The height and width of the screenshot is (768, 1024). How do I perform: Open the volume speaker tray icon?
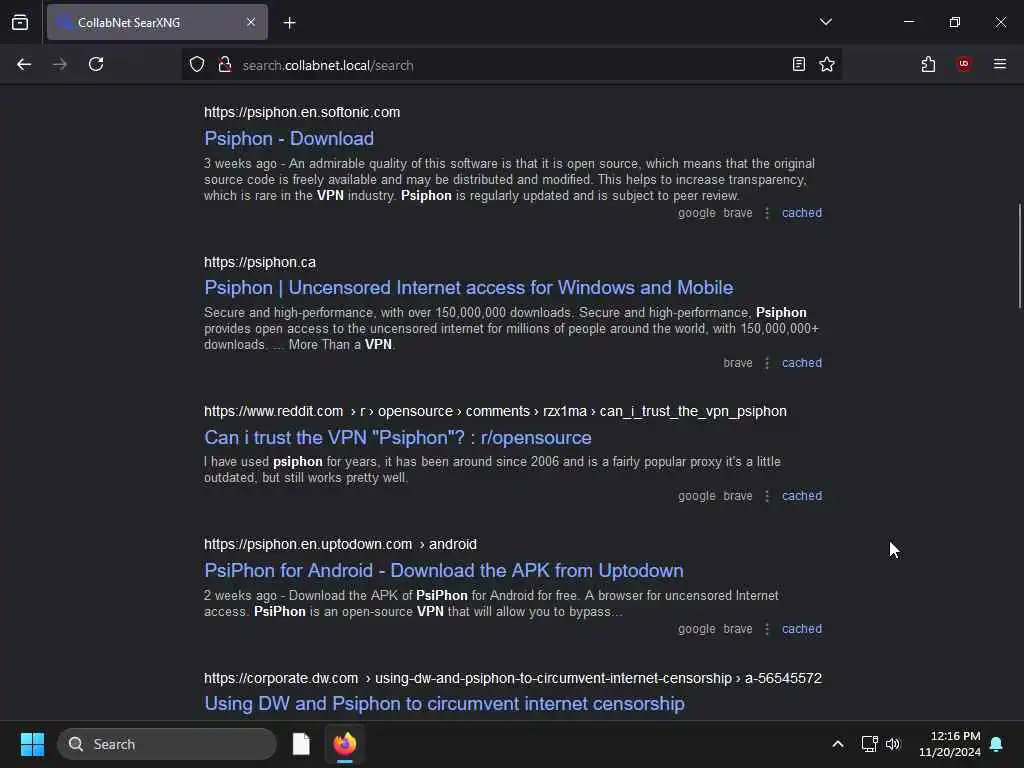[893, 744]
